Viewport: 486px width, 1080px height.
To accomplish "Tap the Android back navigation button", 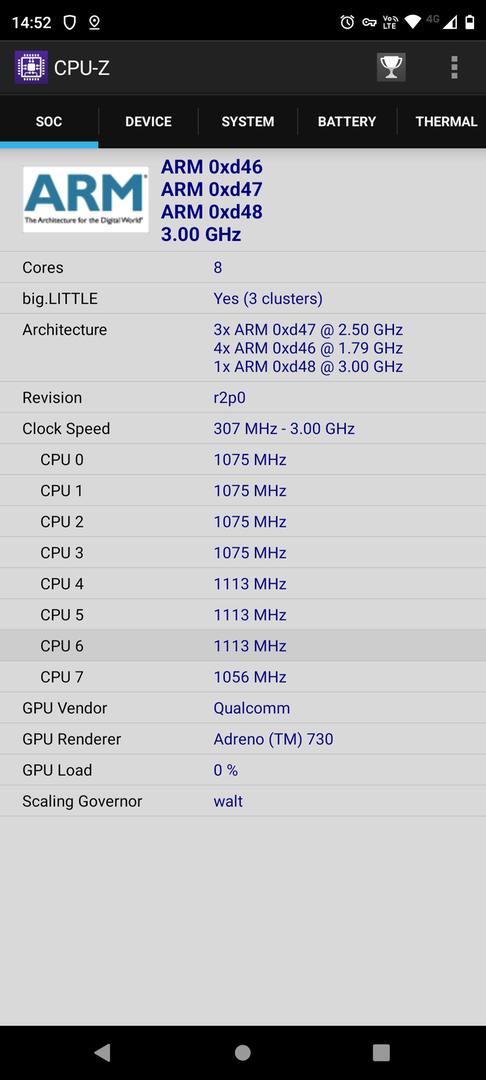I will tap(102, 1052).
